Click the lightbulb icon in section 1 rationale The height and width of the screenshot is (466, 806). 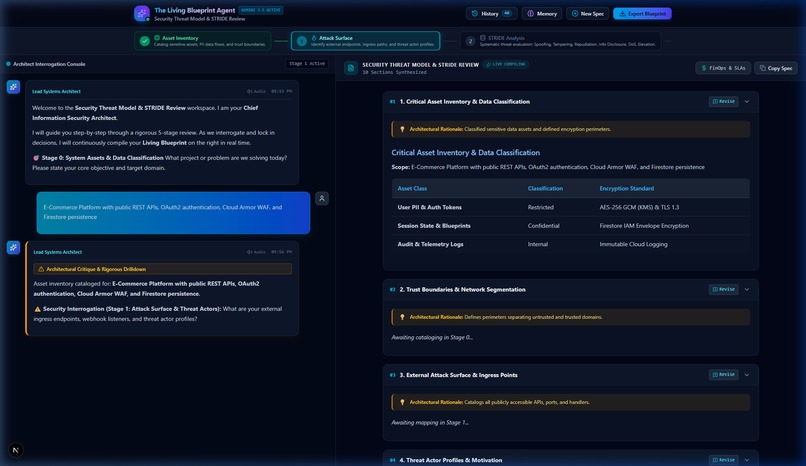(x=402, y=129)
